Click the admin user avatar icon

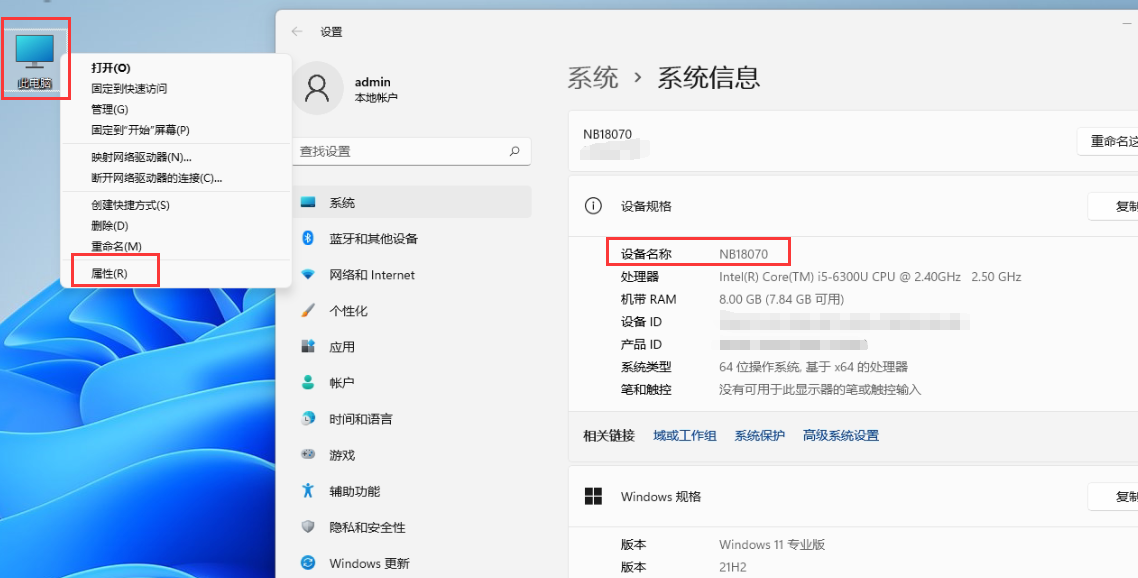[317, 89]
